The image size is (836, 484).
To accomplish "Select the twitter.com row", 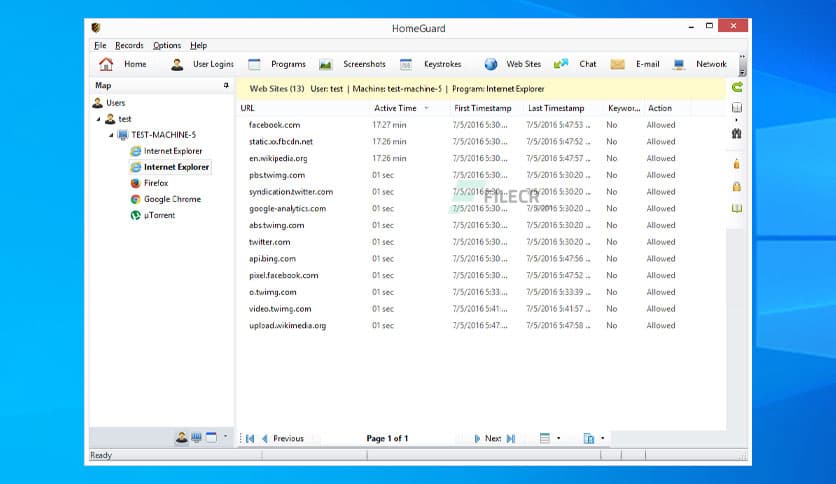I will click(481, 242).
